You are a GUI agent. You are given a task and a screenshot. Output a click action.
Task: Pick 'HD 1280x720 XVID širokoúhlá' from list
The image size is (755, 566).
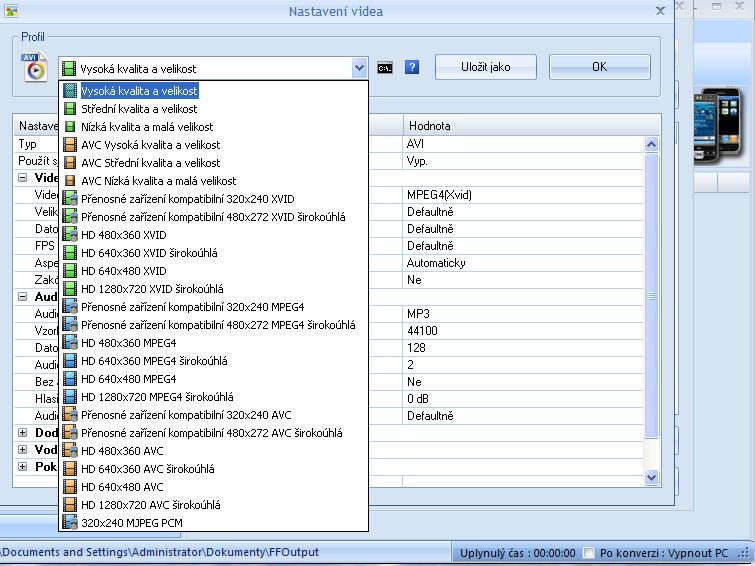(x=151, y=289)
